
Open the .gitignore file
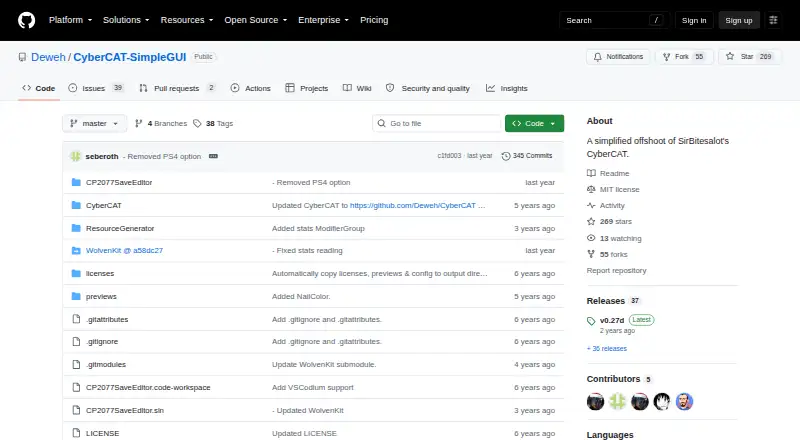click(102, 341)
